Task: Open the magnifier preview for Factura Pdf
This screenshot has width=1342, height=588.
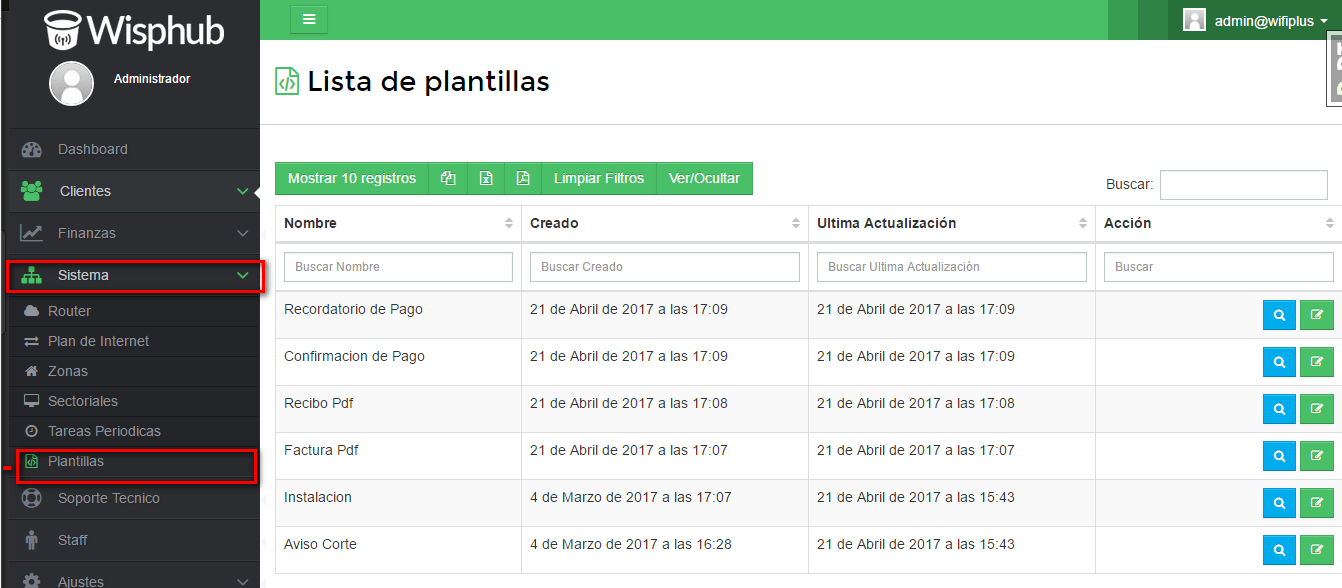Action: 1279,456
